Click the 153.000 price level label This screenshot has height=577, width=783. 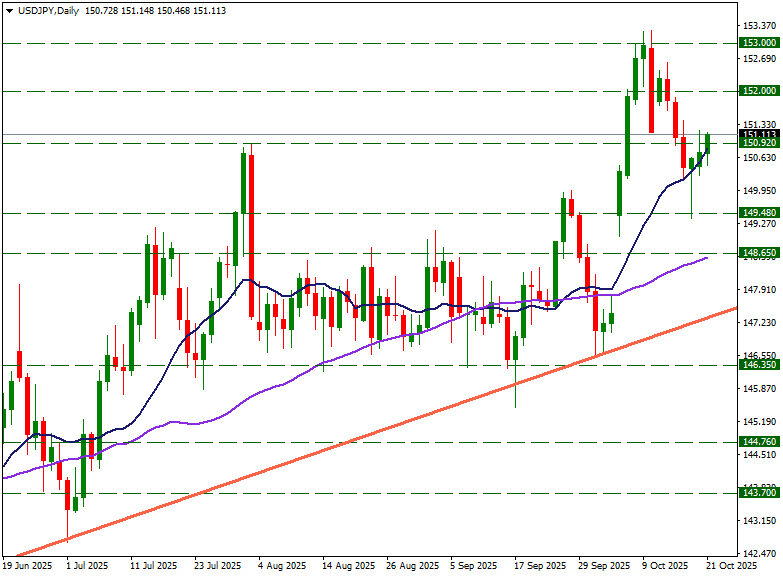(x=759, y=43)
